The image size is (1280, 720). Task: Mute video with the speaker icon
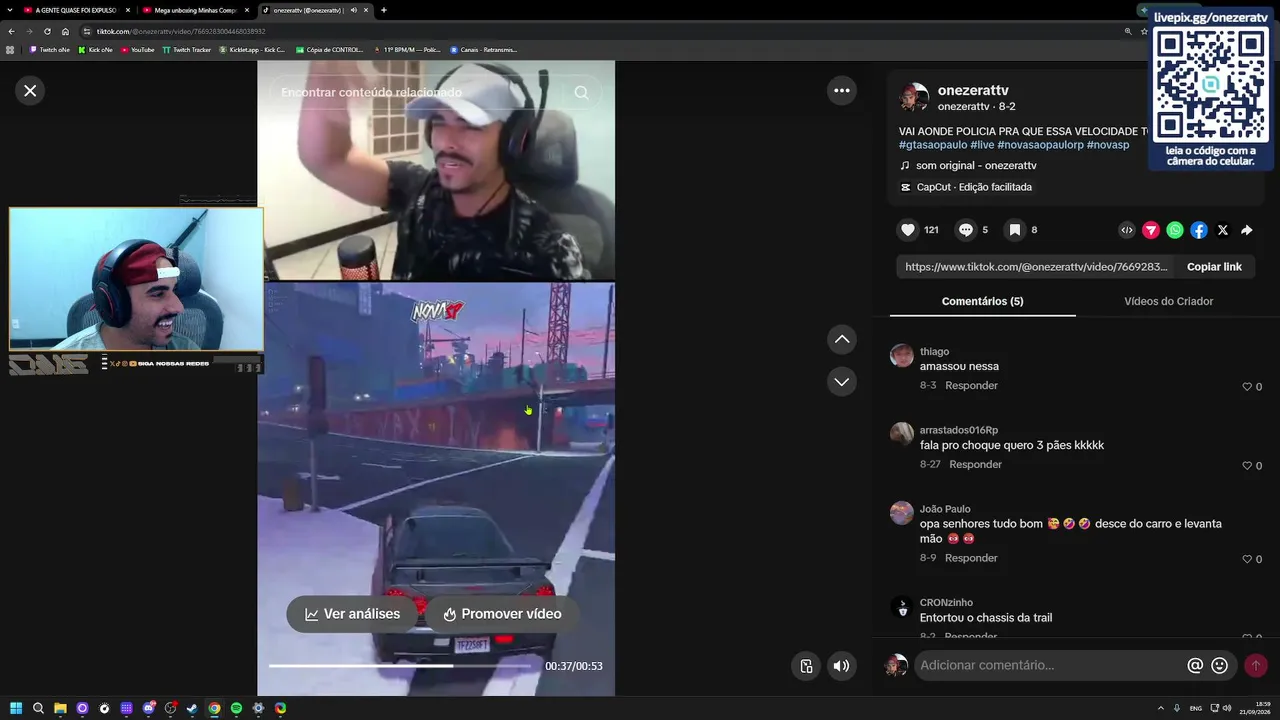pos(842,666)
